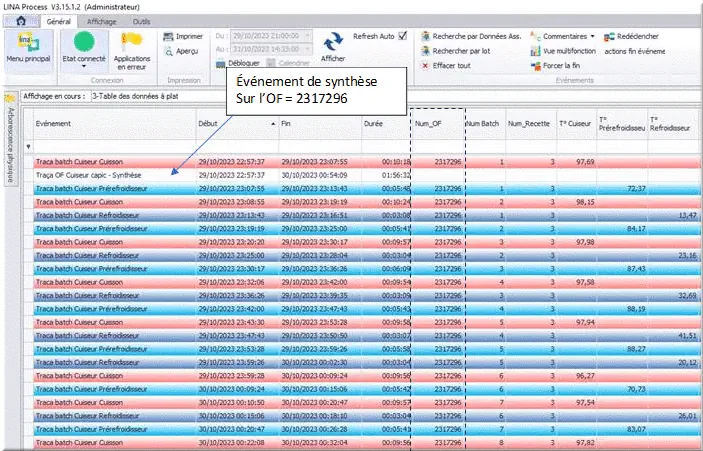Click the Num_Recette column header
Image resolution: width=703 pixels, height=451 pixels.
pos(531,124)
